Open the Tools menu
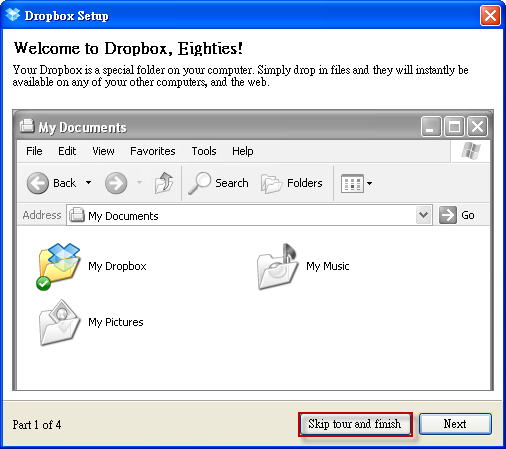The width and height of the screenshot is (506, 449). [x=204, y=151]
